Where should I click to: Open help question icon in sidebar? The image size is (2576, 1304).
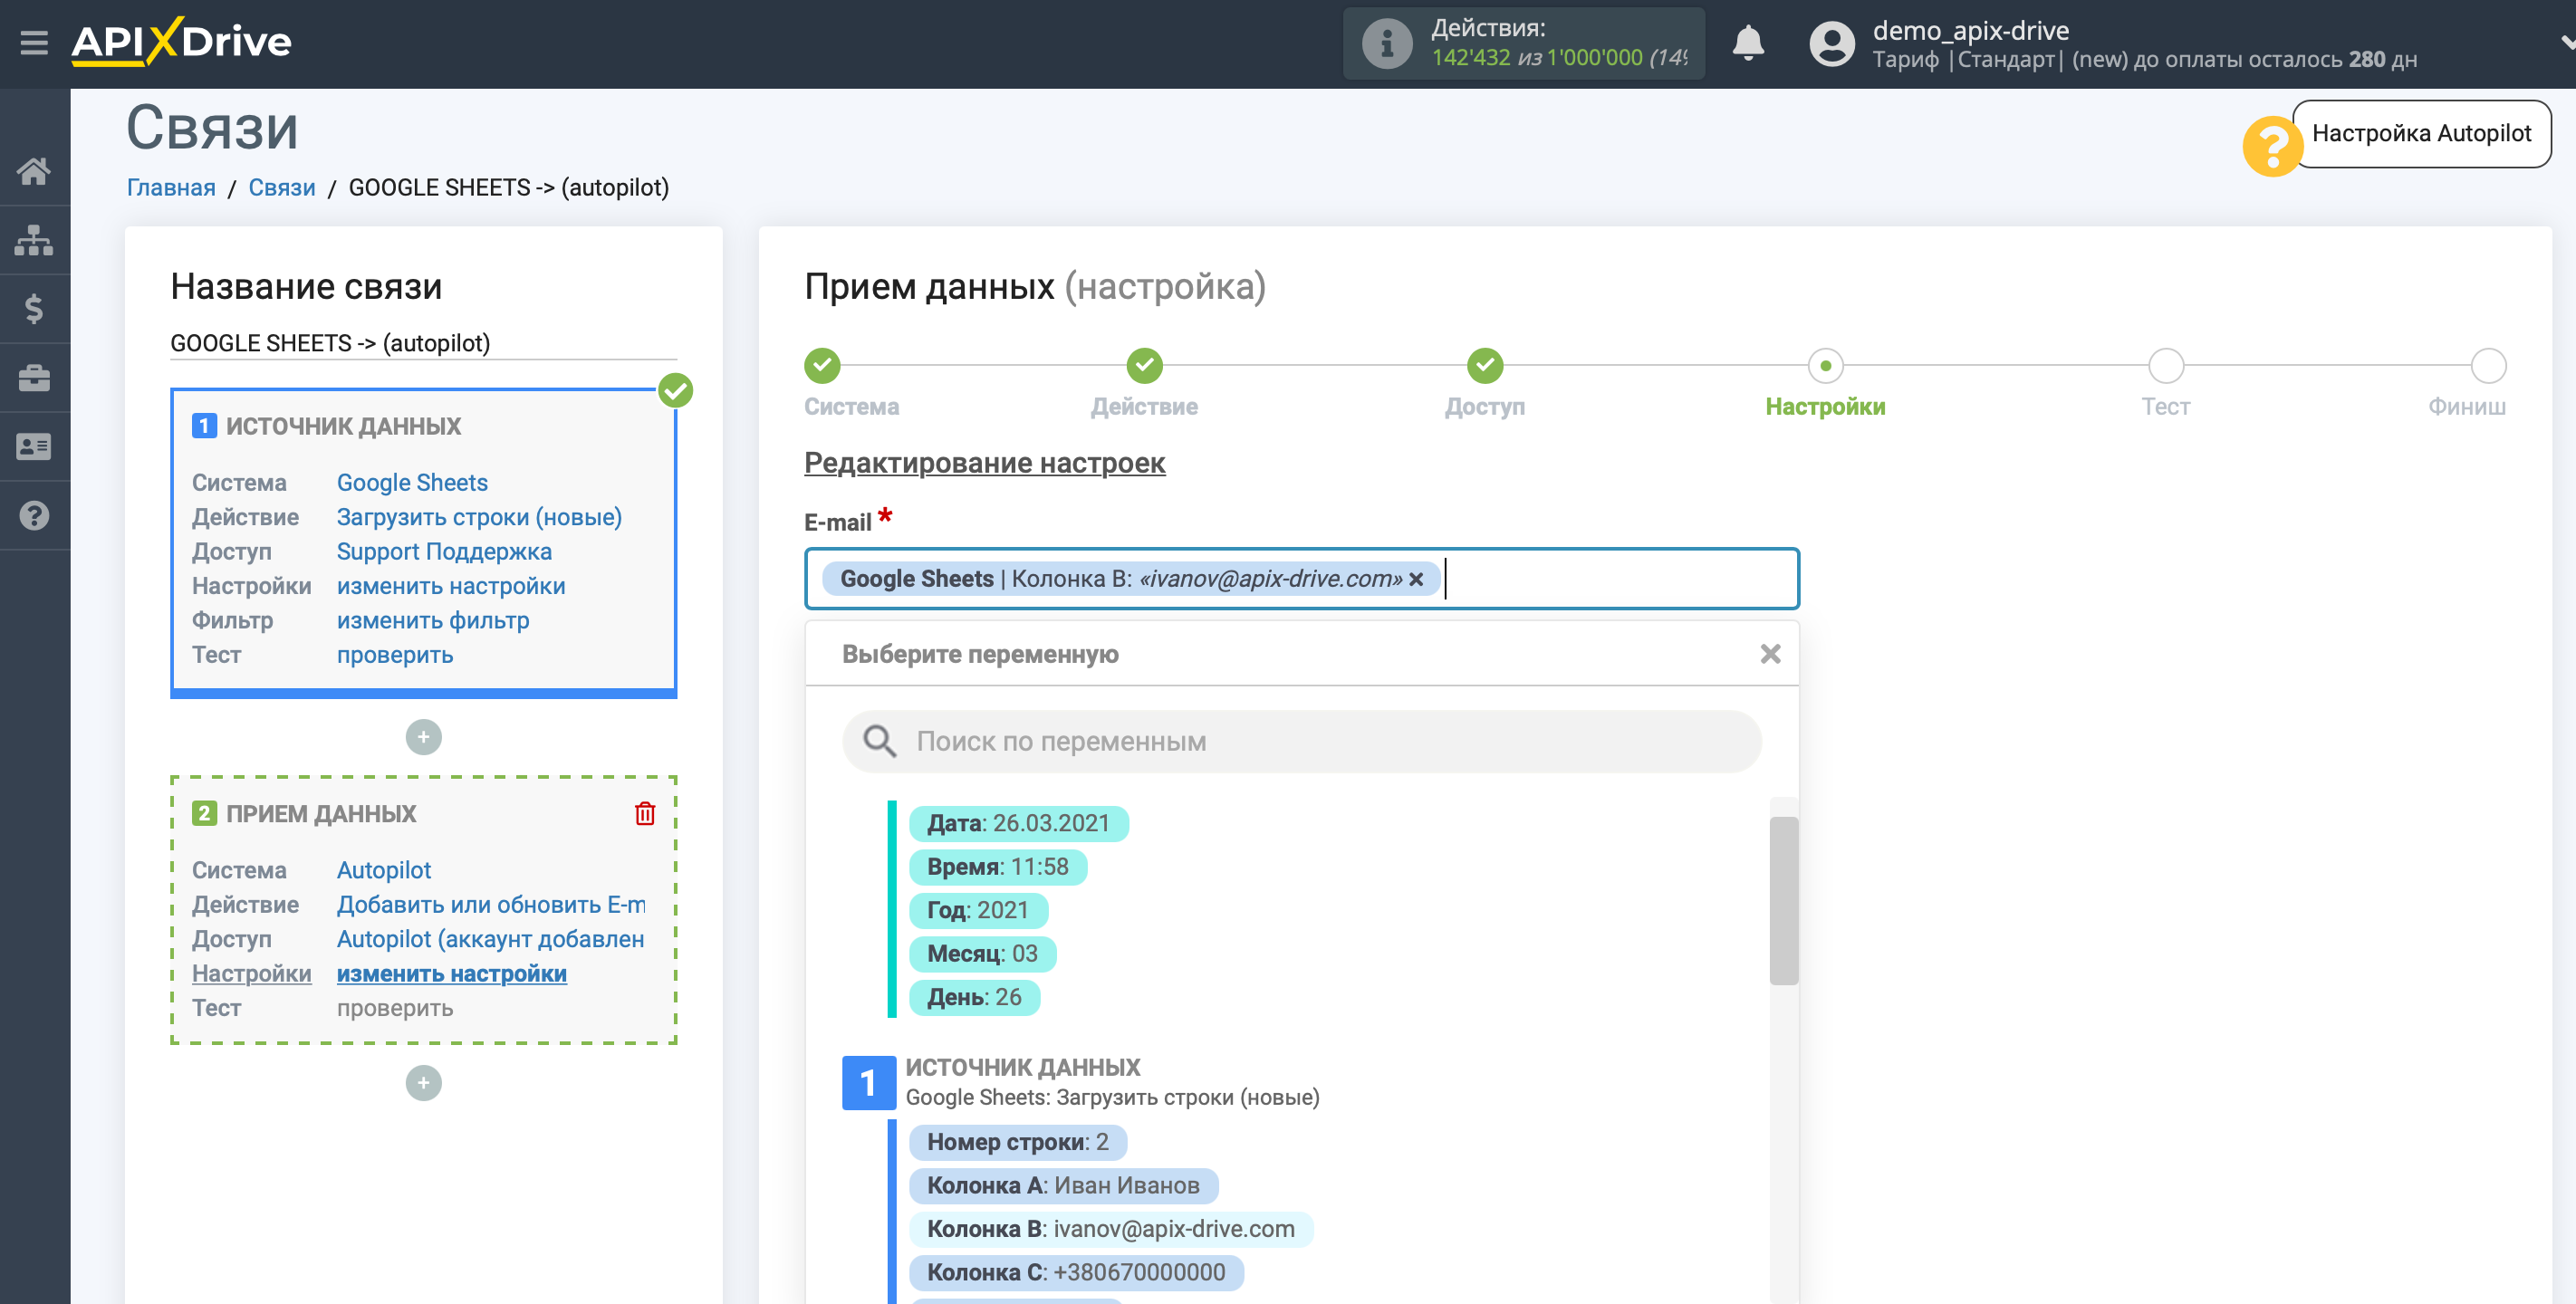[x=34, y=516]
